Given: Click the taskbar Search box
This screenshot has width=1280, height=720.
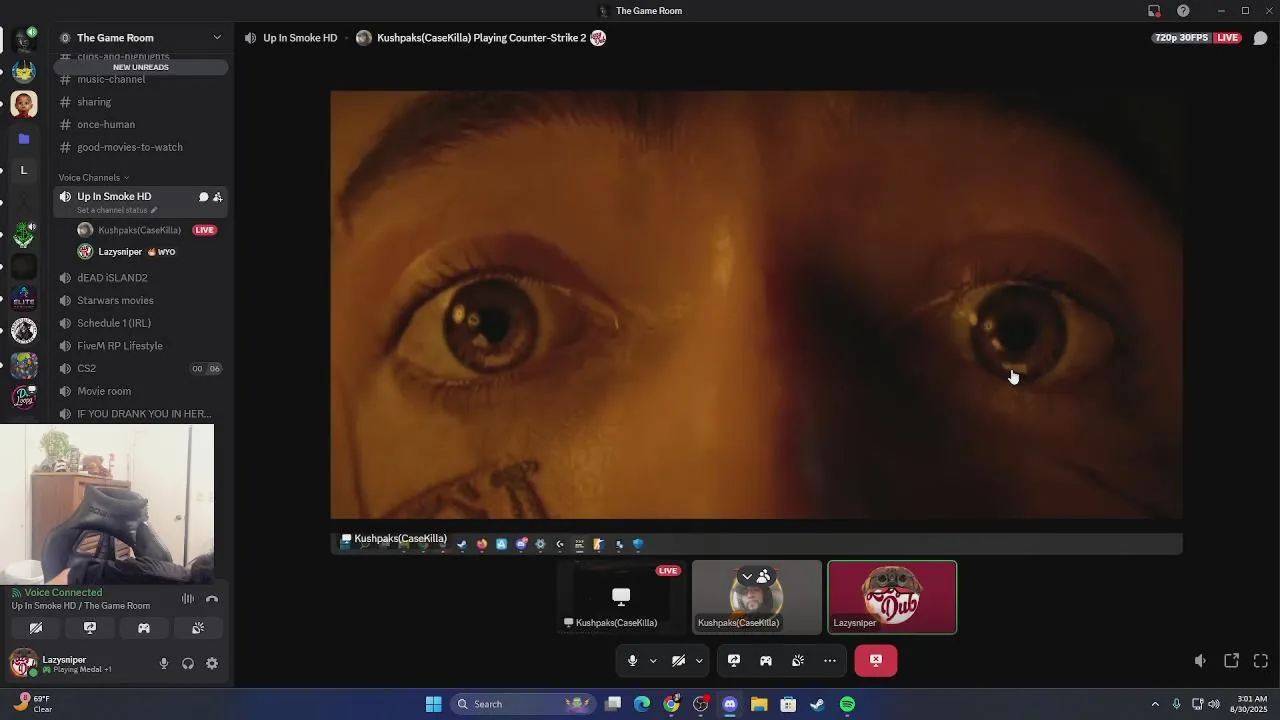Looking at the screenshot, I should [x=522, y=704].
